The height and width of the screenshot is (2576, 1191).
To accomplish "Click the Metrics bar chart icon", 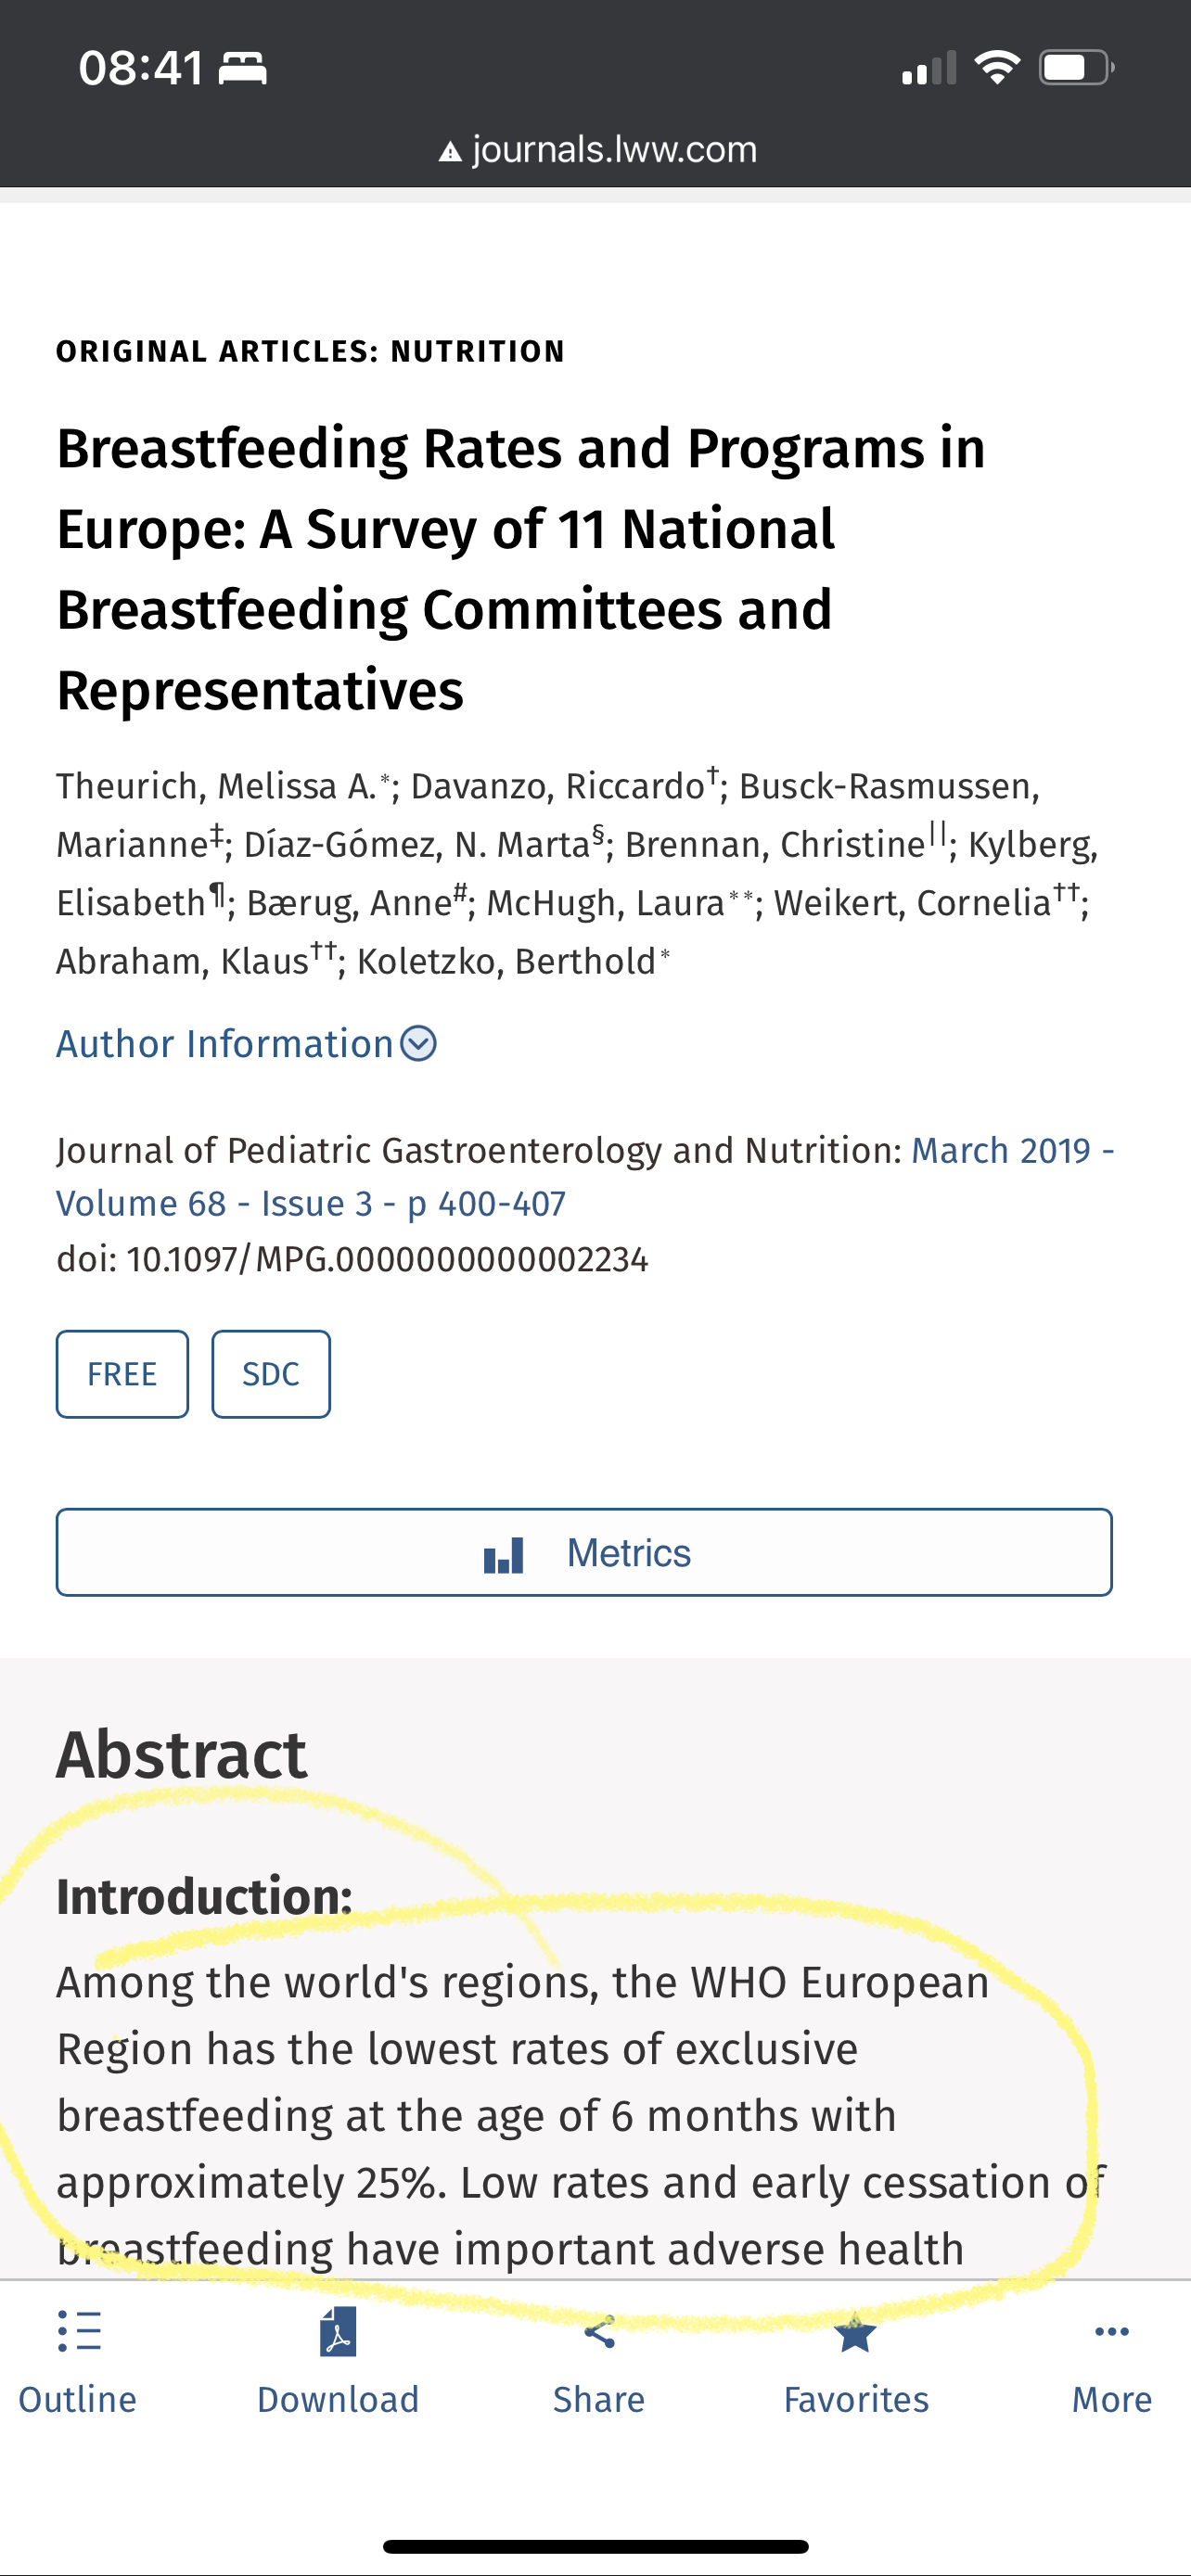I will pyautogui.click(x=504, y=1554).
